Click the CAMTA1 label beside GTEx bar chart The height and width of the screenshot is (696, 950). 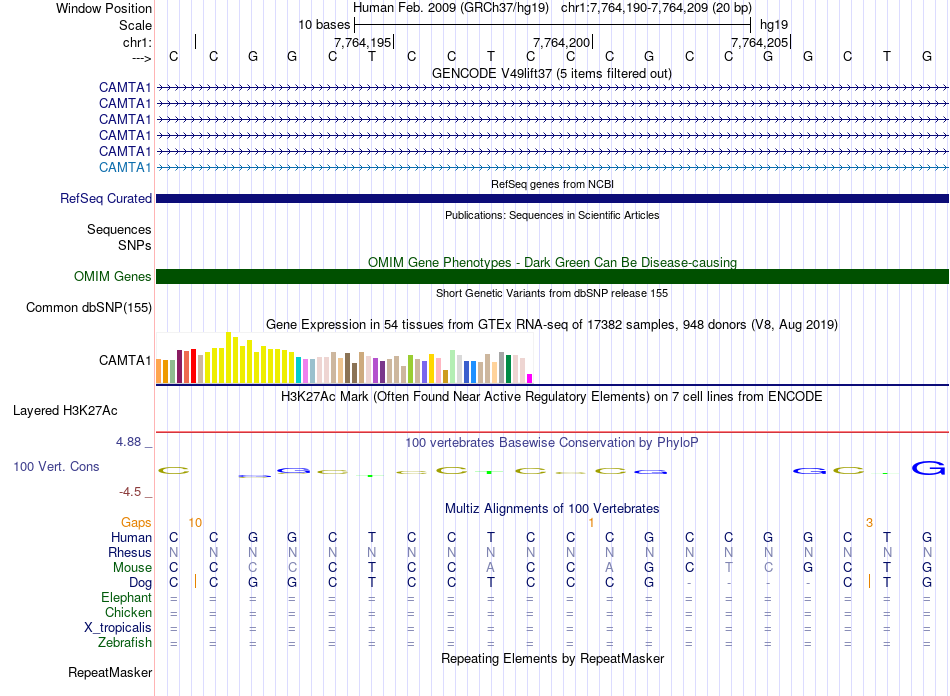[125, 361]
